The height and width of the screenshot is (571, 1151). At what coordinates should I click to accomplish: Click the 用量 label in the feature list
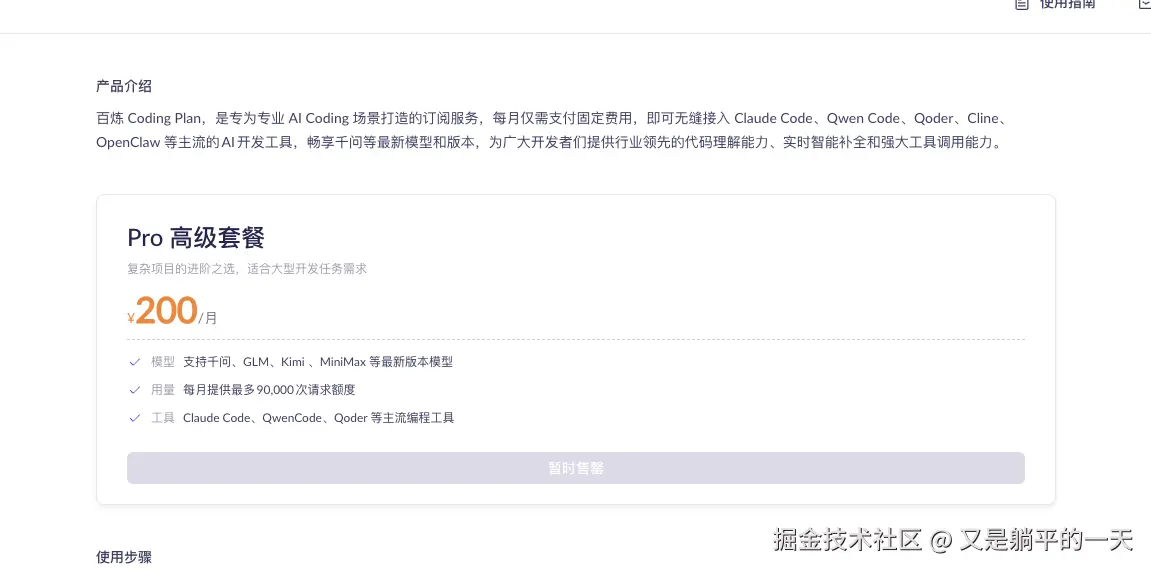click(163, 390)
